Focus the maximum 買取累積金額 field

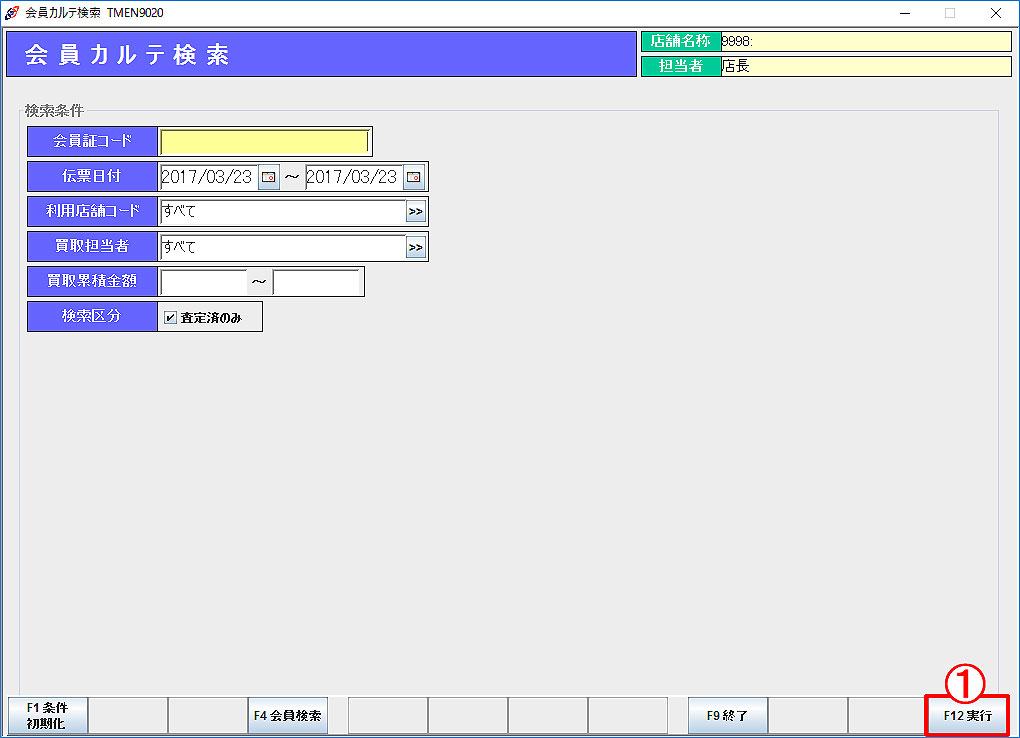click(317, 282)
